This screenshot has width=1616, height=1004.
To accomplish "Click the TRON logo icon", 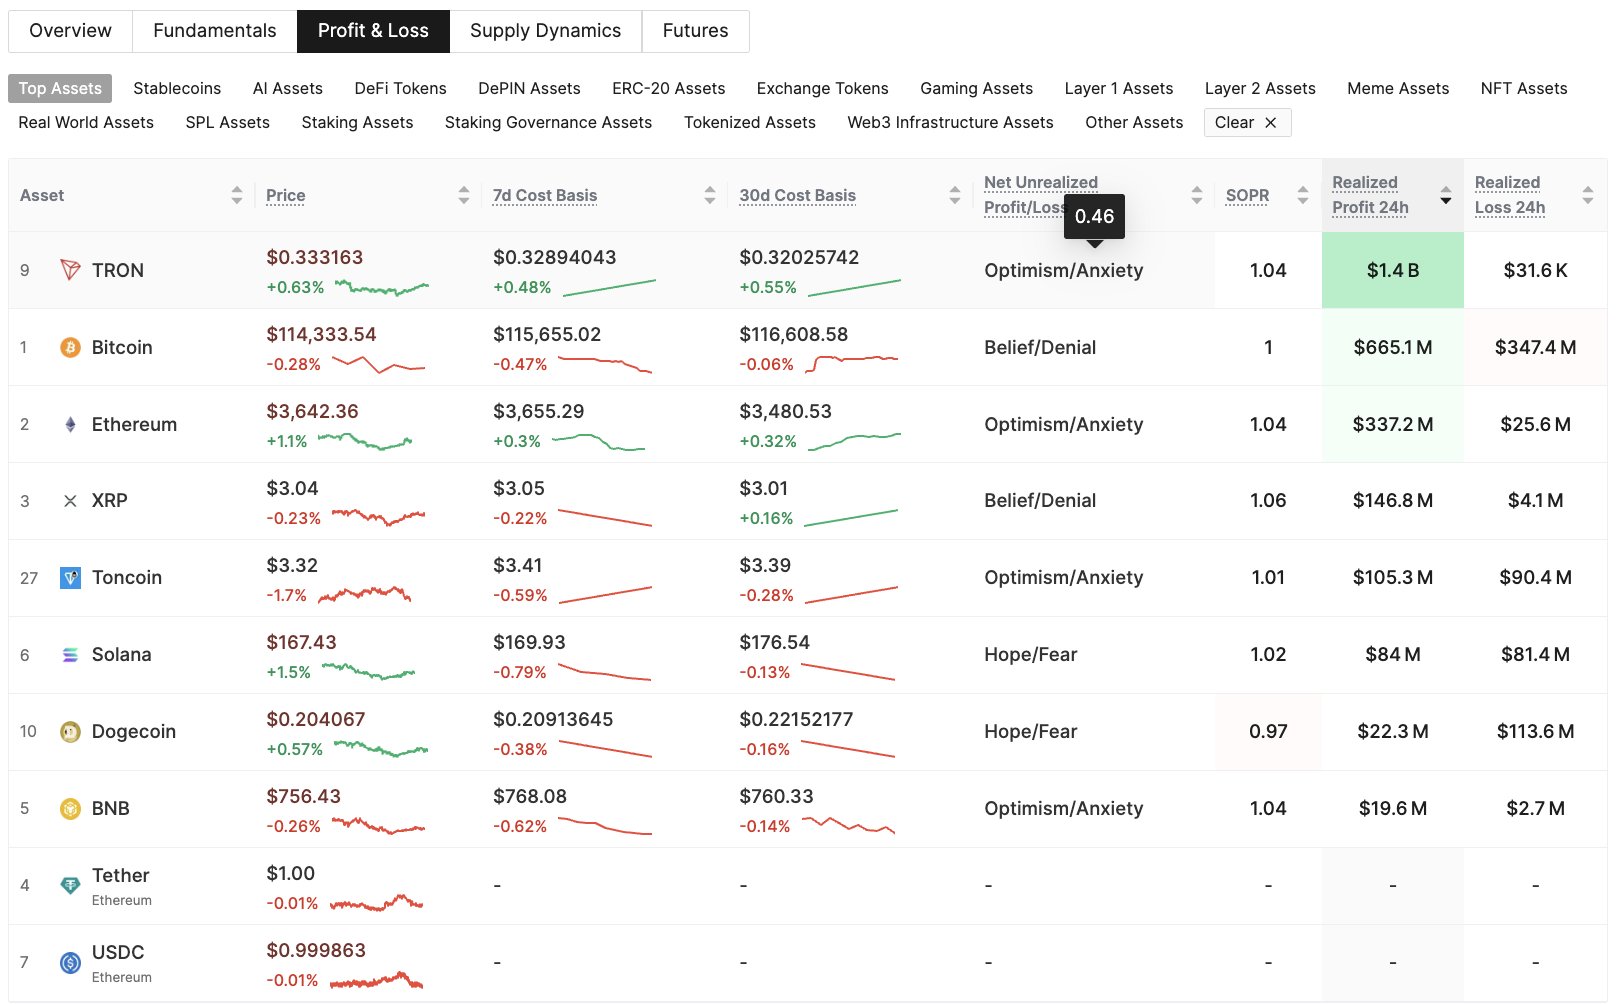I will [x=69, y=270].
